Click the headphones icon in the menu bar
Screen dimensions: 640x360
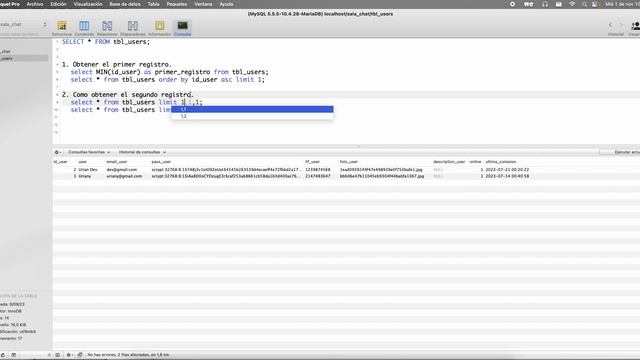point(545,4)
